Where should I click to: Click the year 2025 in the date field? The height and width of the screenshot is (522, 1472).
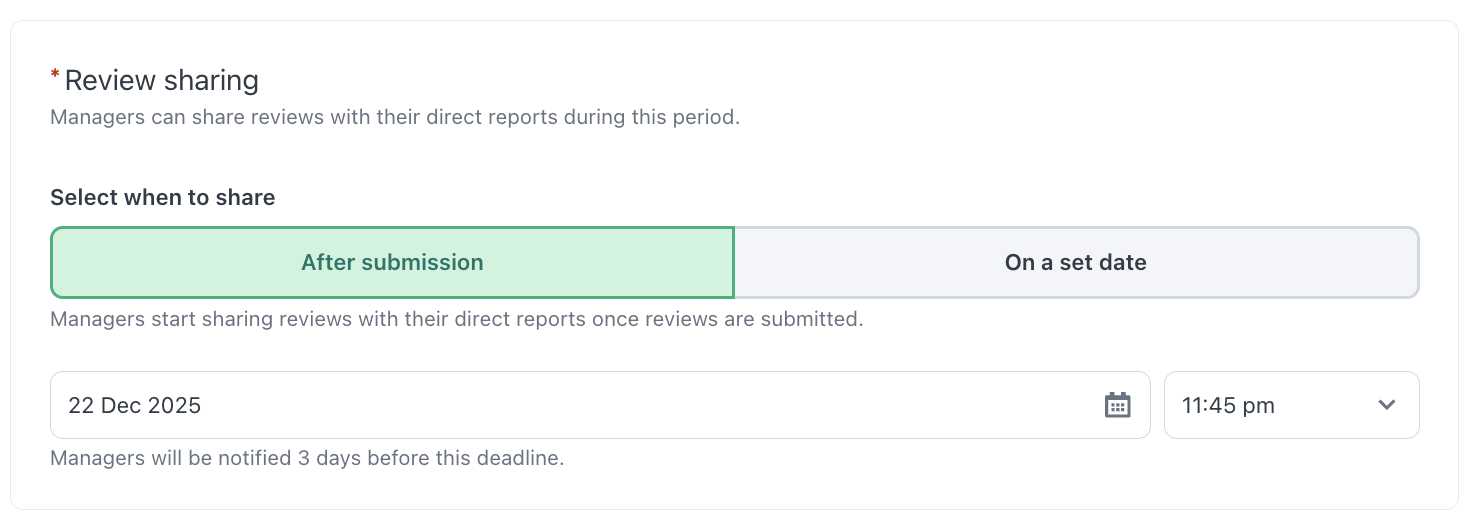[x=175, y=405]
